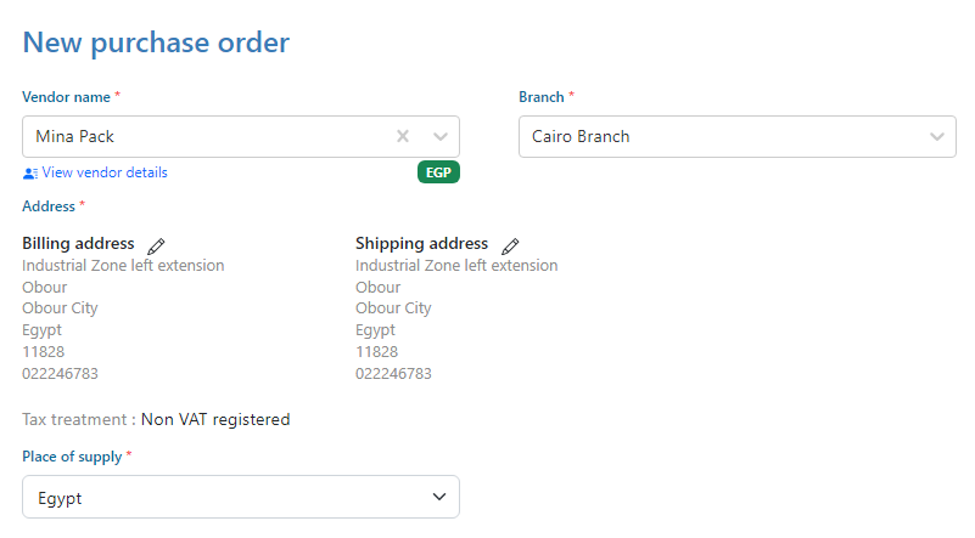Open the View vendor details link
Screen dimensions: 975x538
104,173
